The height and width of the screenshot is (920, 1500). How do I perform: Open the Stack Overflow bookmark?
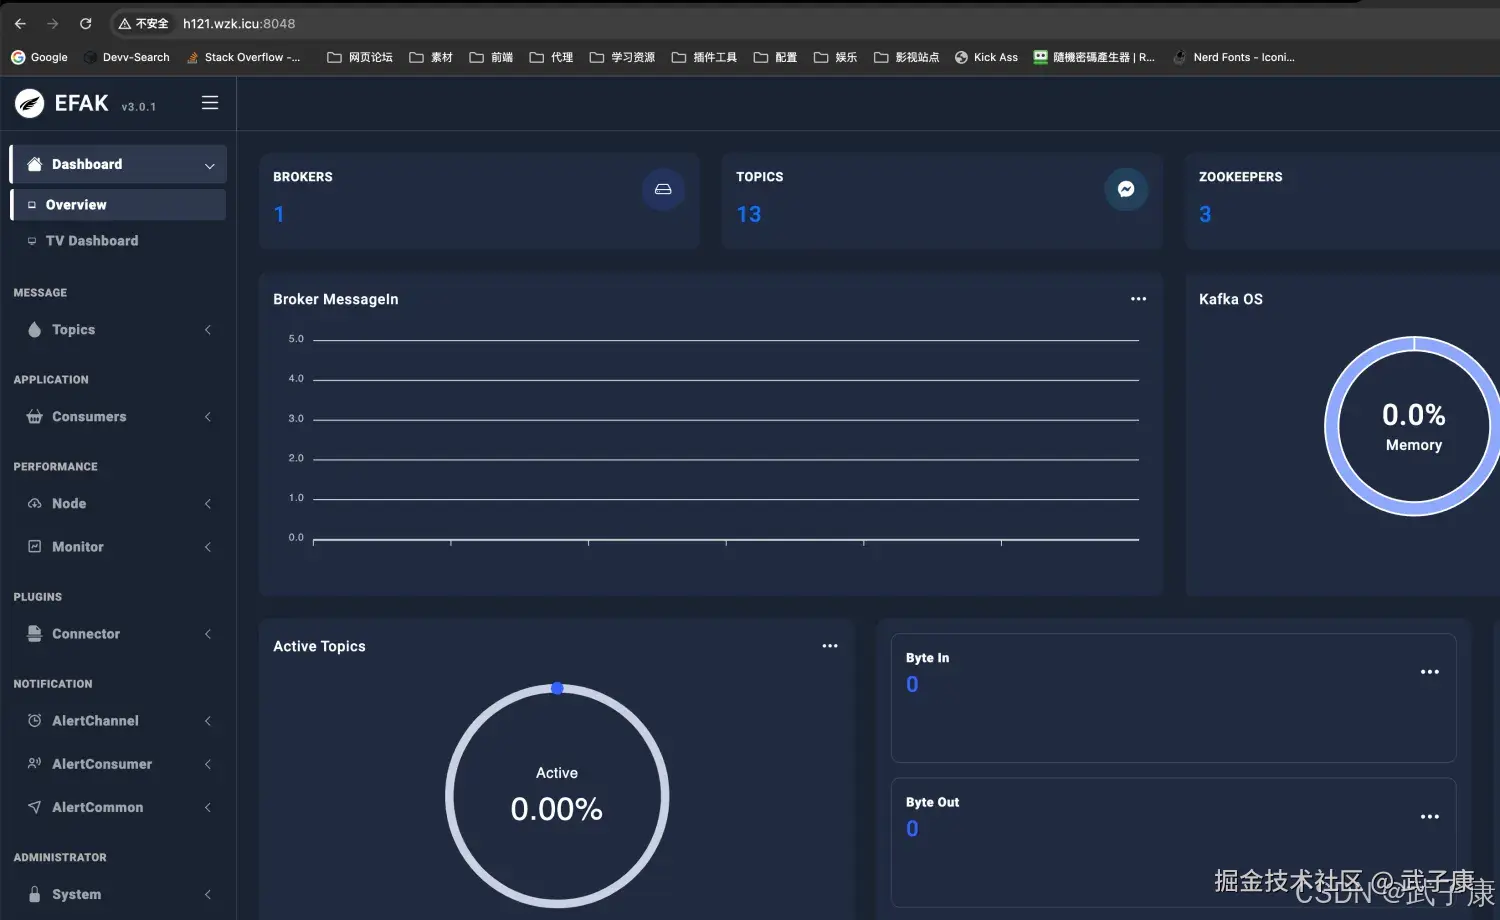(243, 57)
